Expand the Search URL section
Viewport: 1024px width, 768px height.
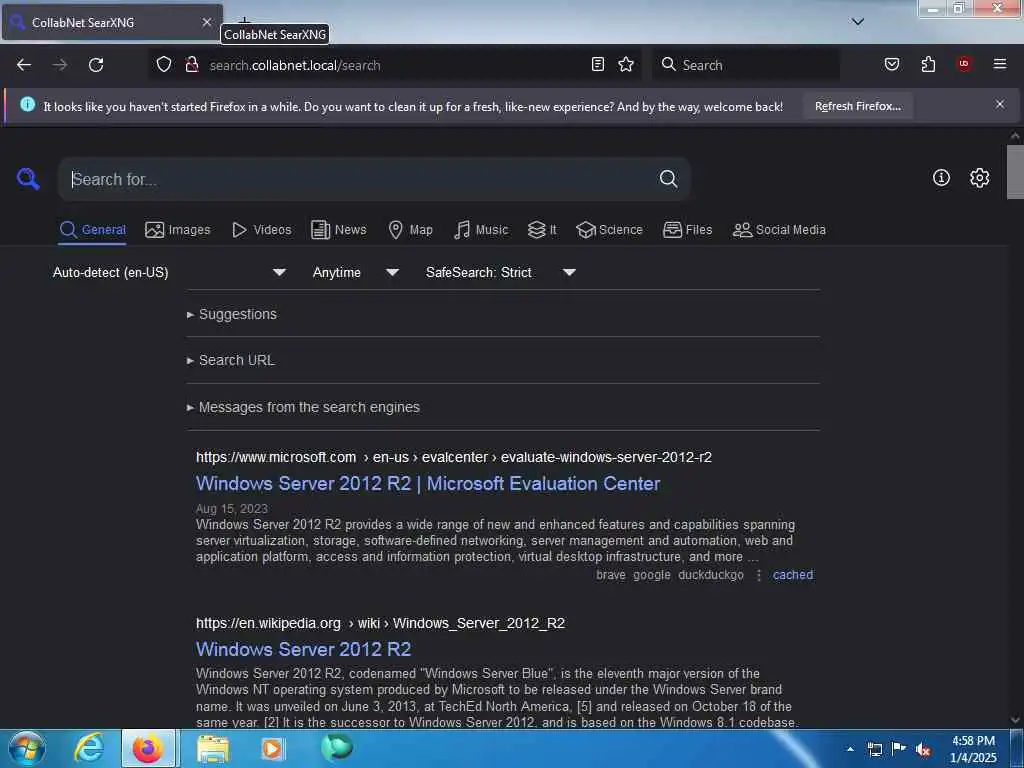coord(231,360)
